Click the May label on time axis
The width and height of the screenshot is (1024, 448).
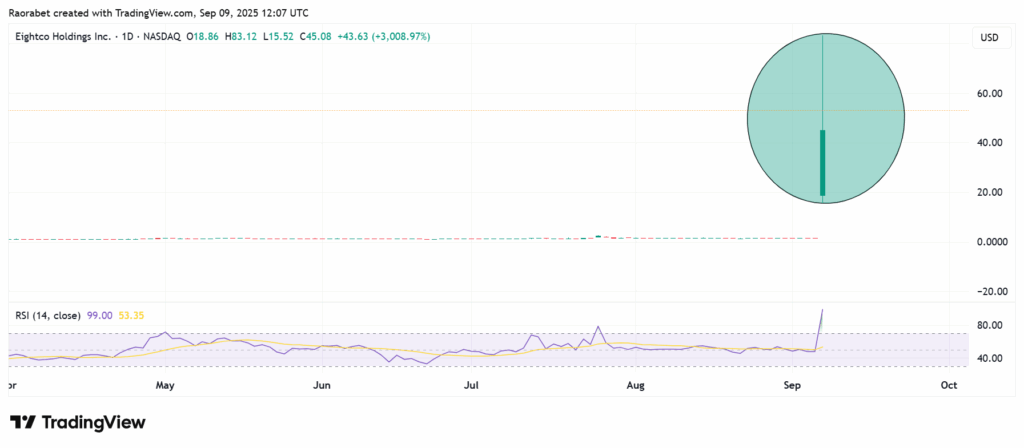coord(165,384)
